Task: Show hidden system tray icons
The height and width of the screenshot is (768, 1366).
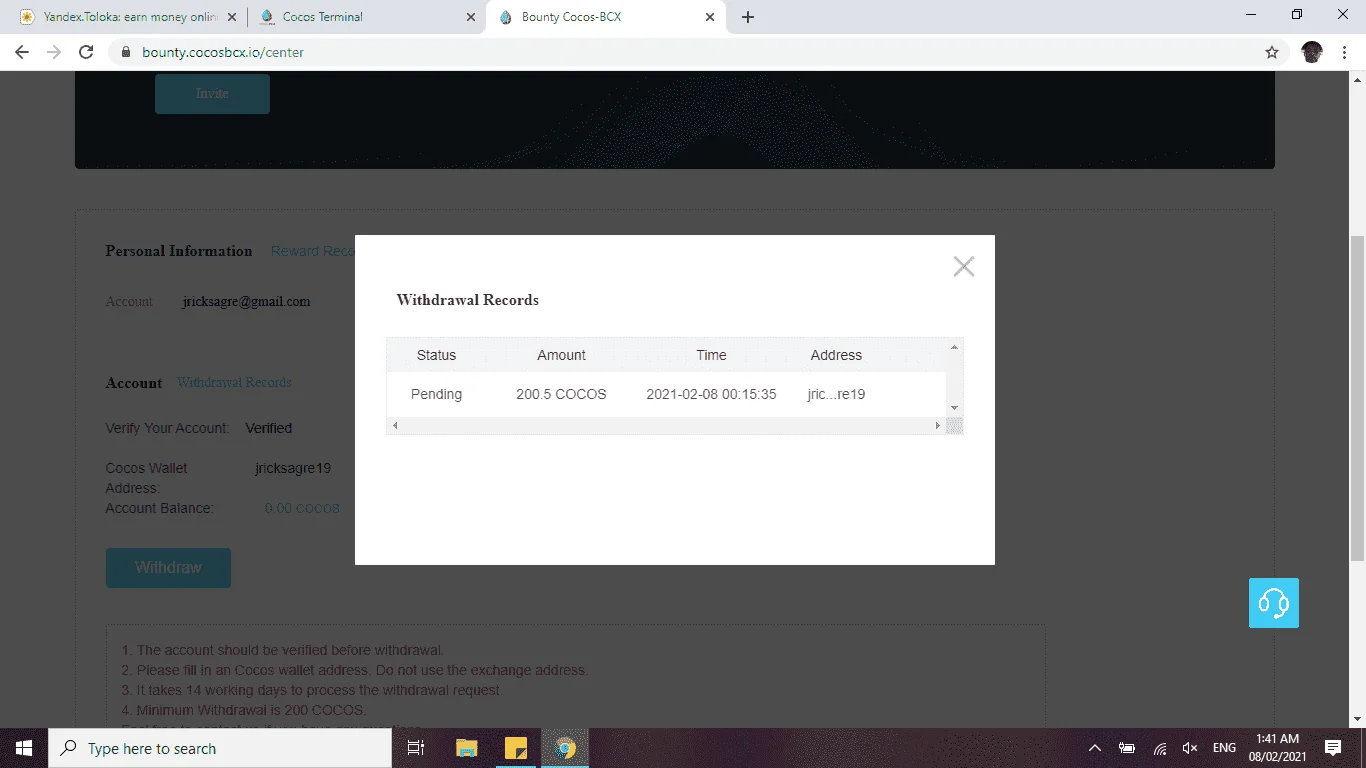Action: (x=1095, y=748)
